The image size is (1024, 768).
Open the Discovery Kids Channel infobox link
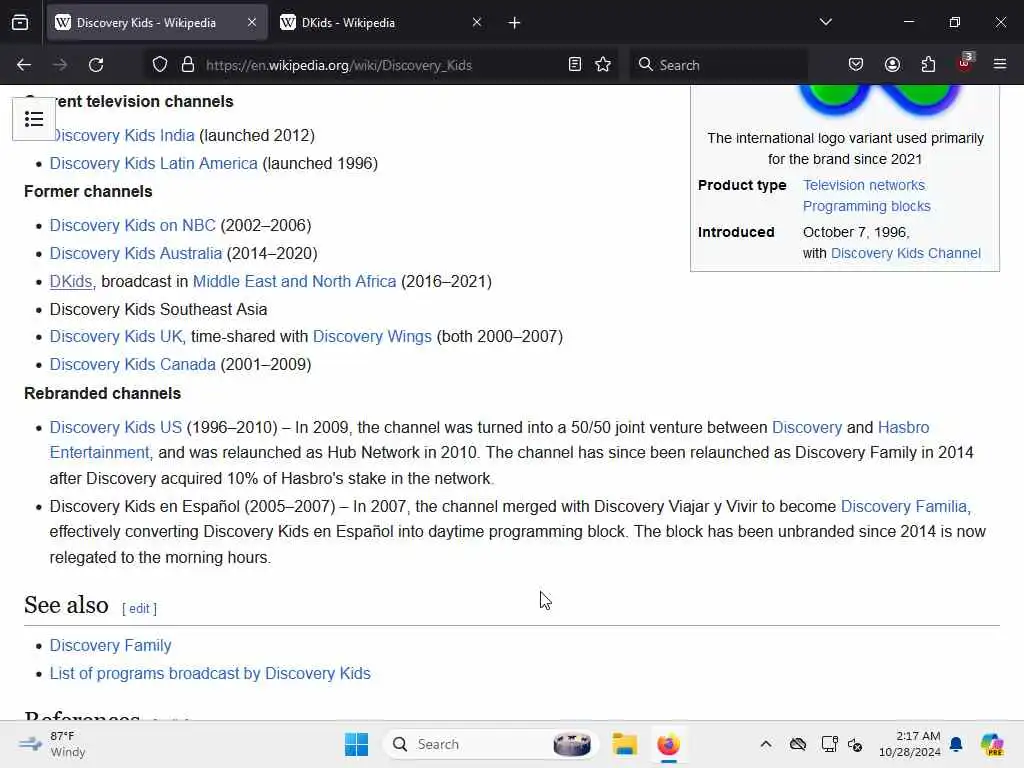click(x=906, y=253)
